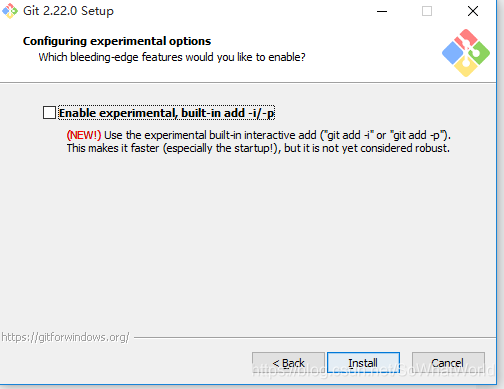The height and width of the screenshot is (389, 504).
Task: Click the green diamond of the Git logo
Action: tap(479, 53)
